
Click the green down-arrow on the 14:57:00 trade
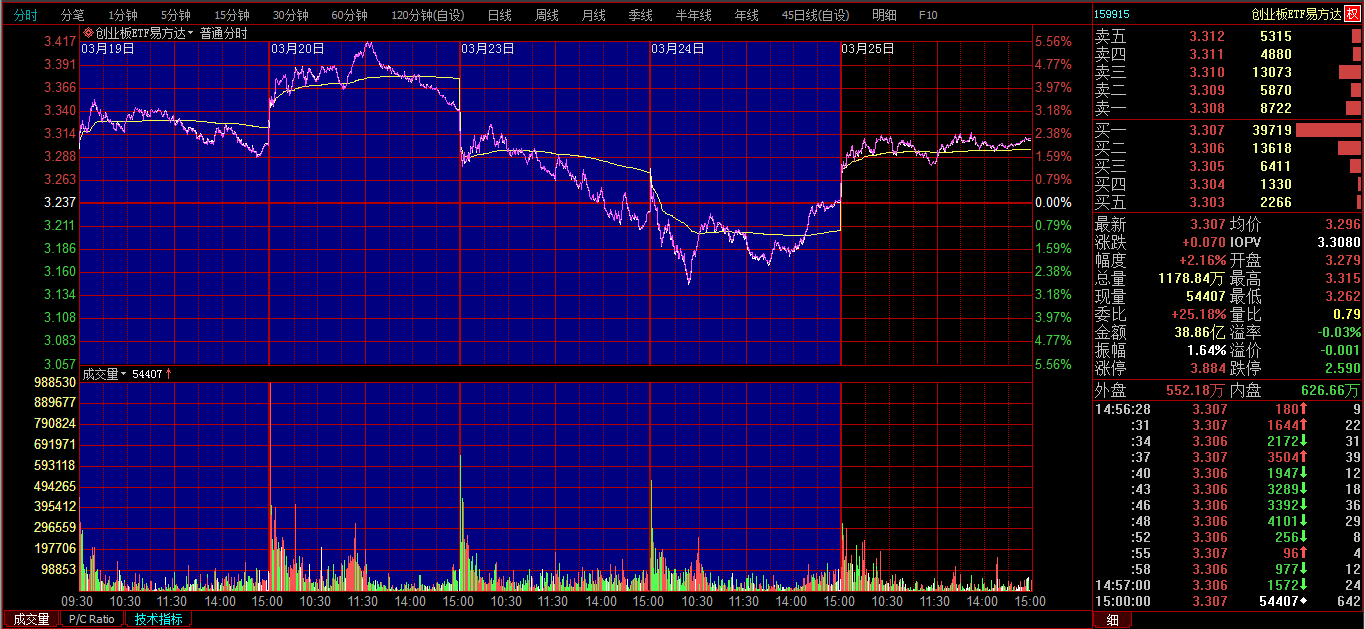click(x=1303, y=585)
